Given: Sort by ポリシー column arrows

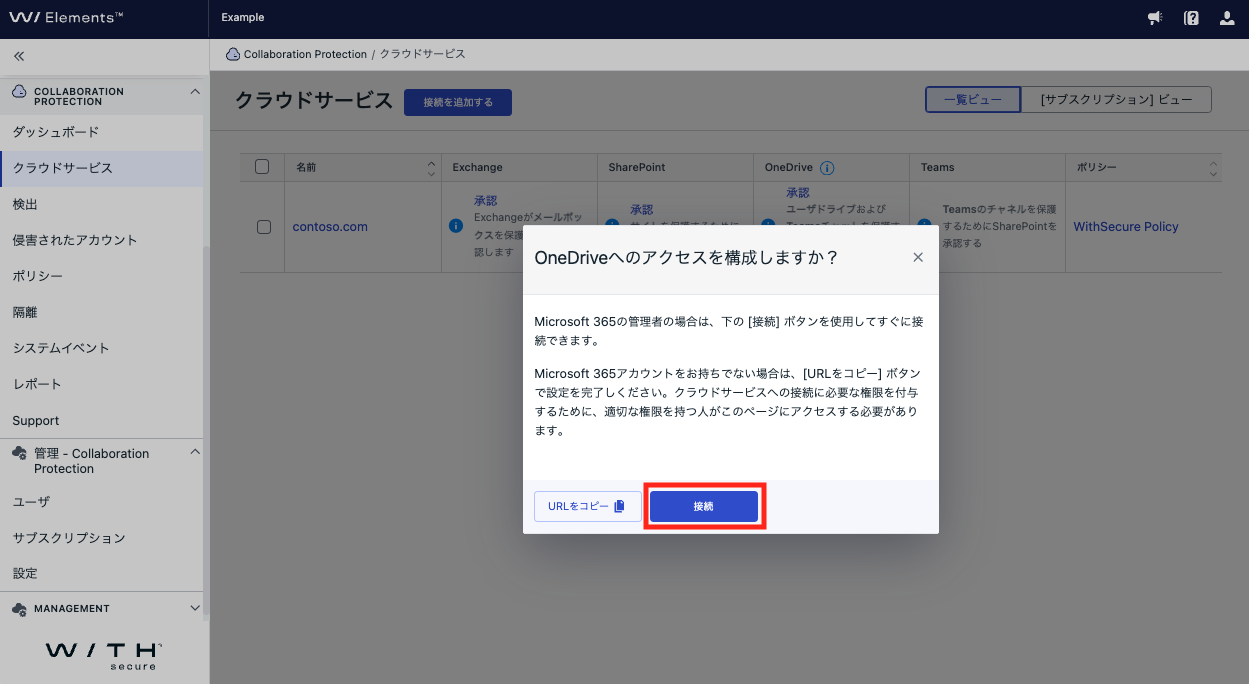Looking at the screenshot, I should 1214,168.
